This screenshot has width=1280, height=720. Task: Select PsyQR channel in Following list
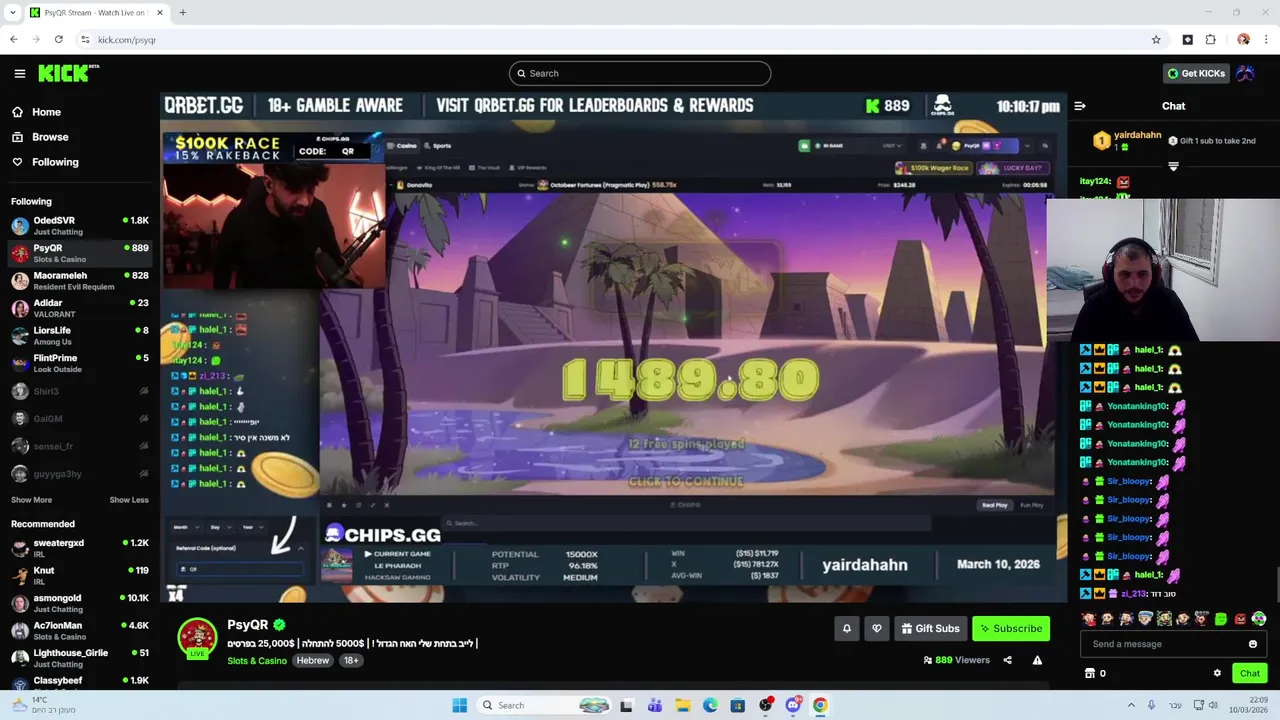[80, 253]
